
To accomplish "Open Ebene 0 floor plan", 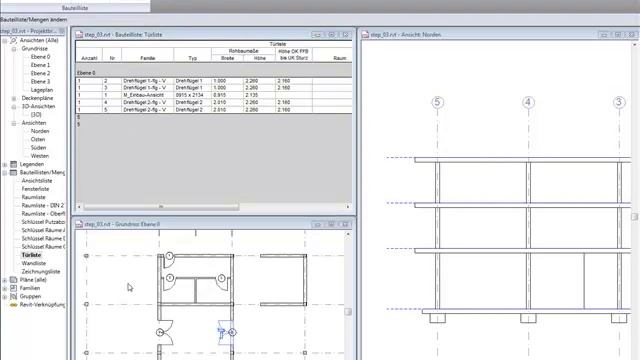I will coord(40,57).
